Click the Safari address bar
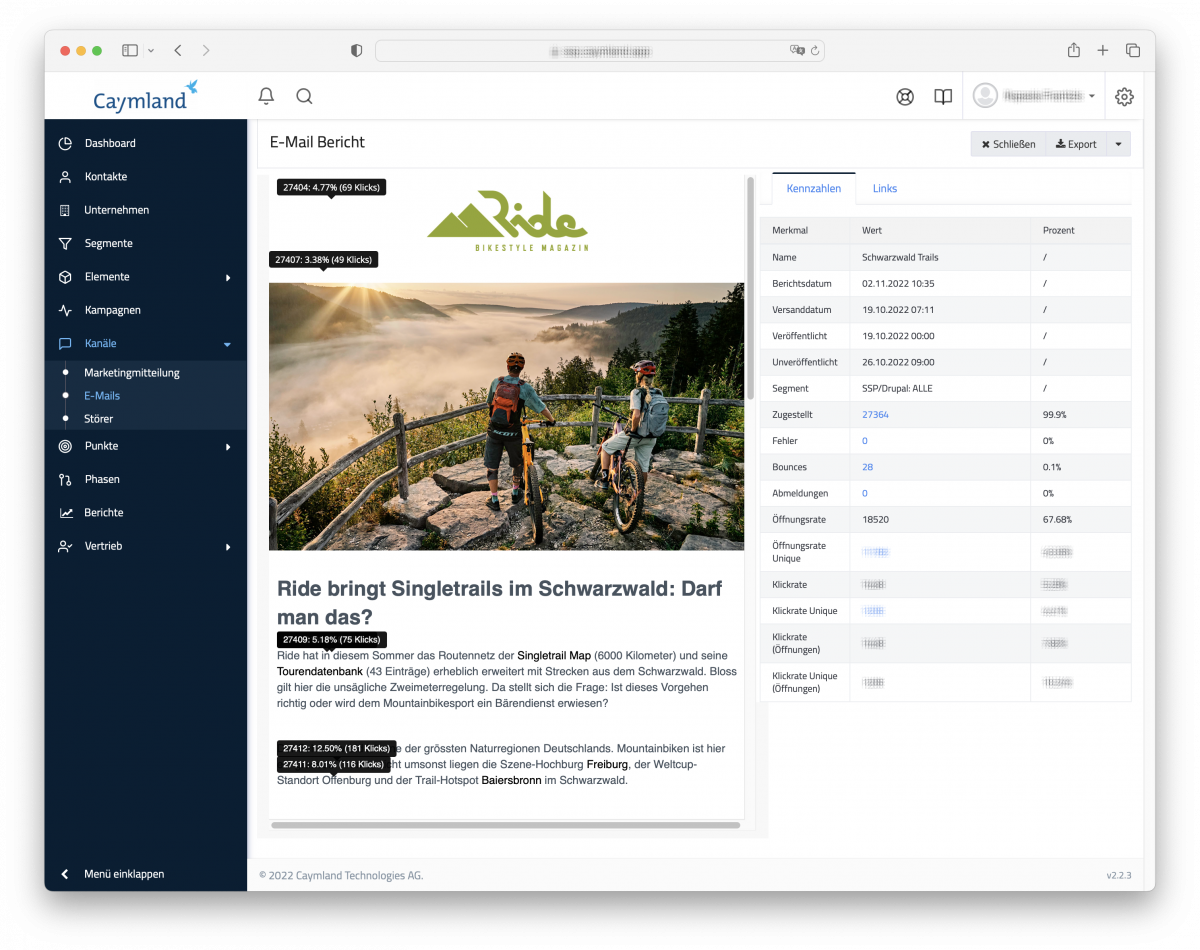Image resolution: width=1200 pixels, height=950 pixels. [x=600, y=50]
